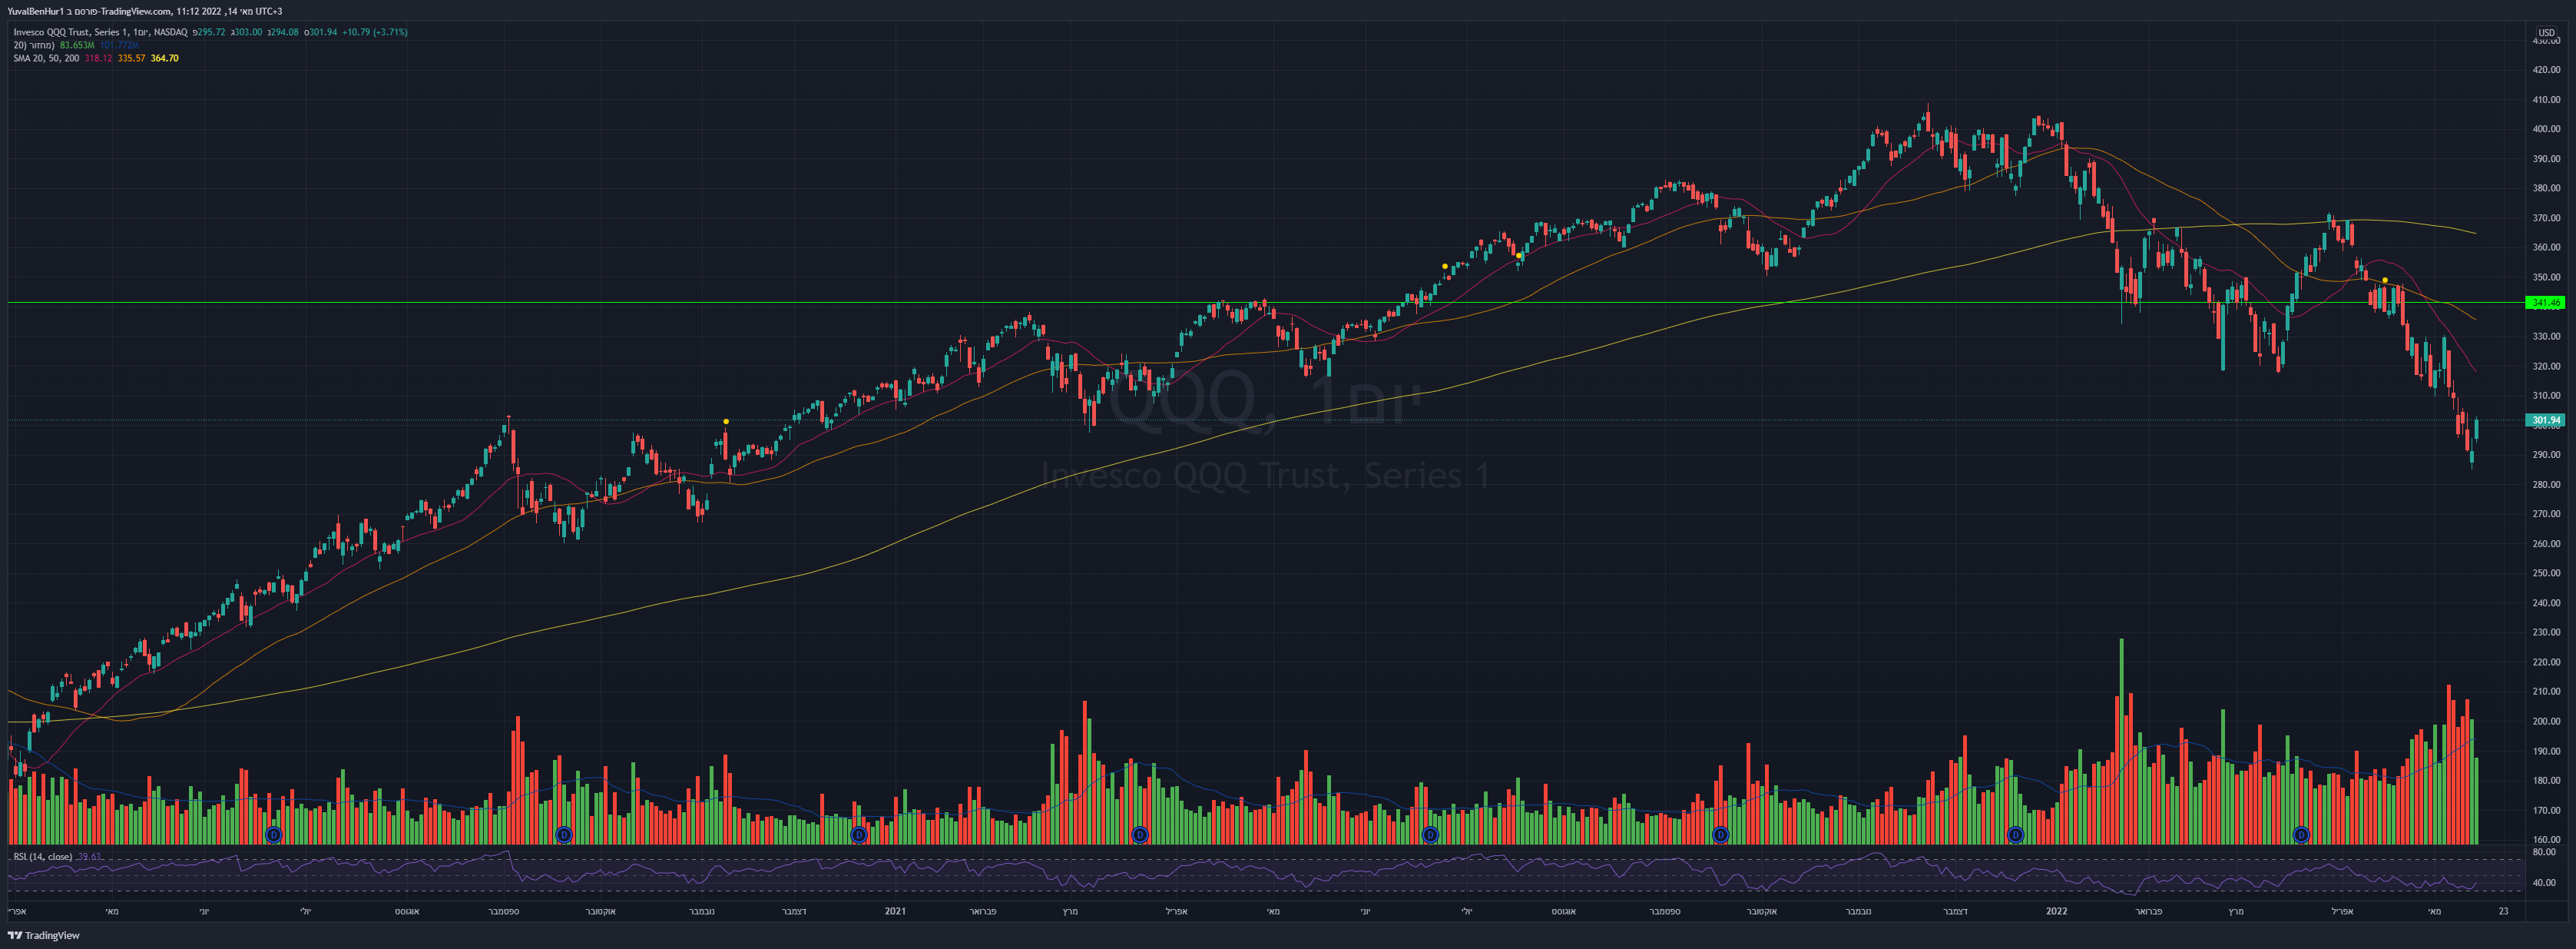Click the 400.00 price axis label
Image resolution: width=2576 pixels, height=949 pixels.
2546,129
